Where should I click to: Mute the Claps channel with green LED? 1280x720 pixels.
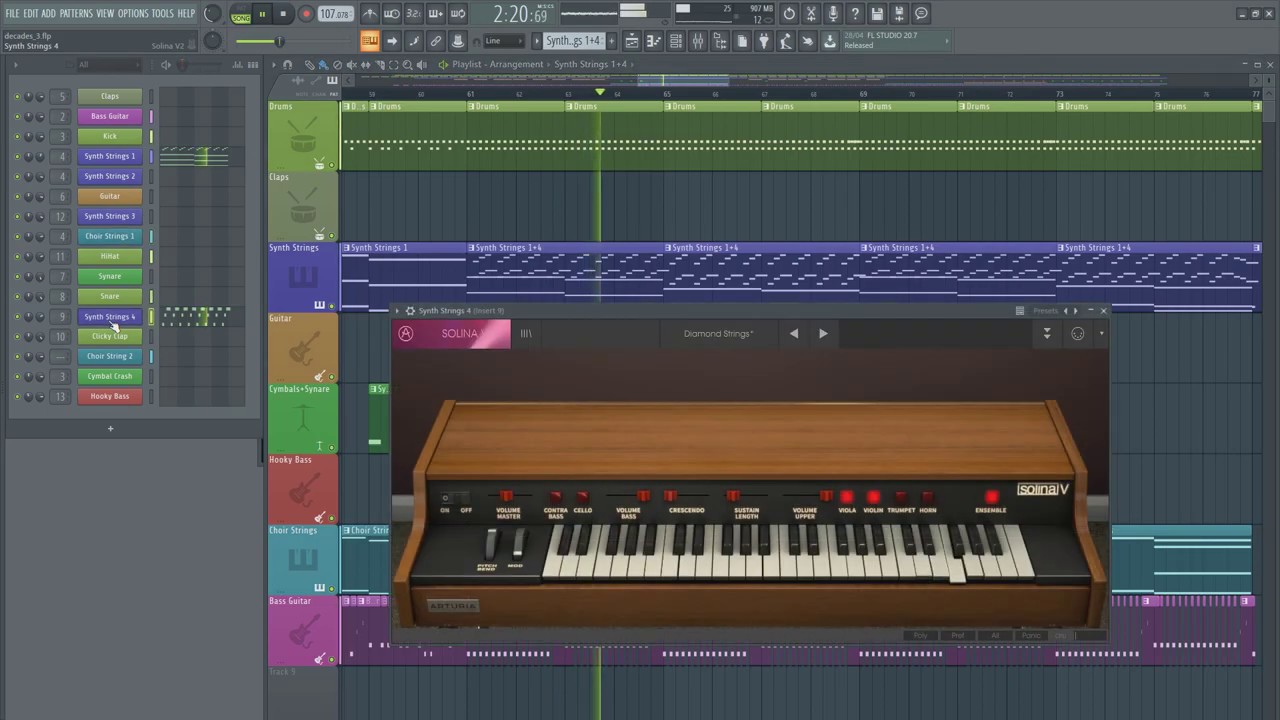(x=16, y=96)
